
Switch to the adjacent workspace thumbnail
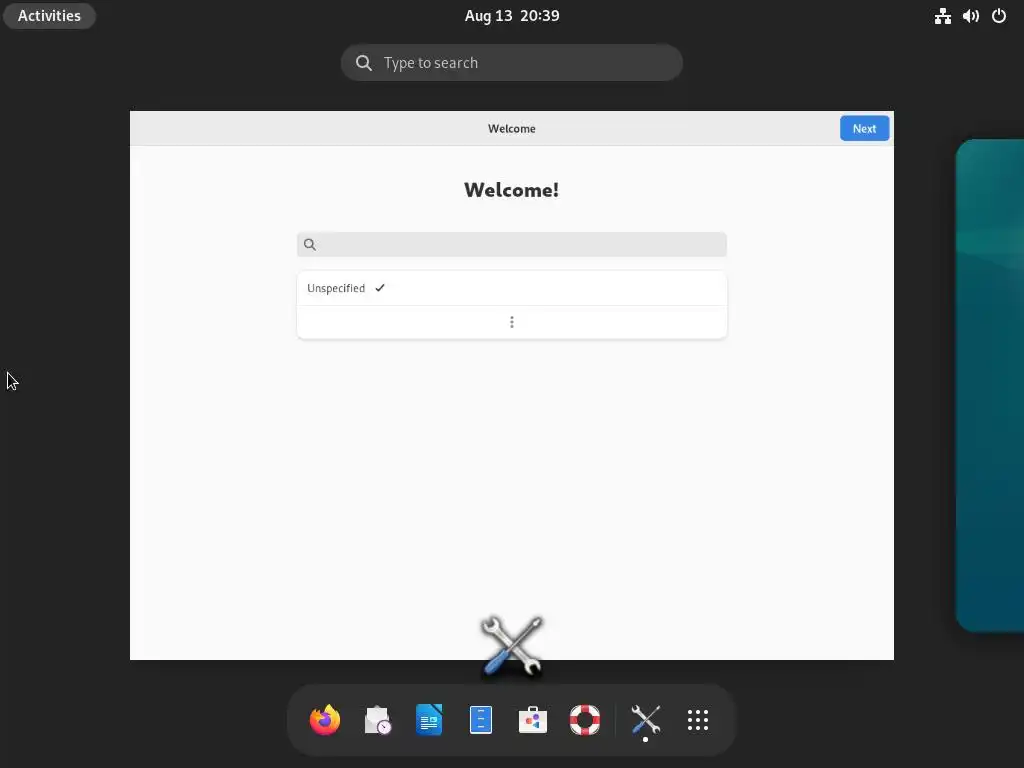[989, 385]
